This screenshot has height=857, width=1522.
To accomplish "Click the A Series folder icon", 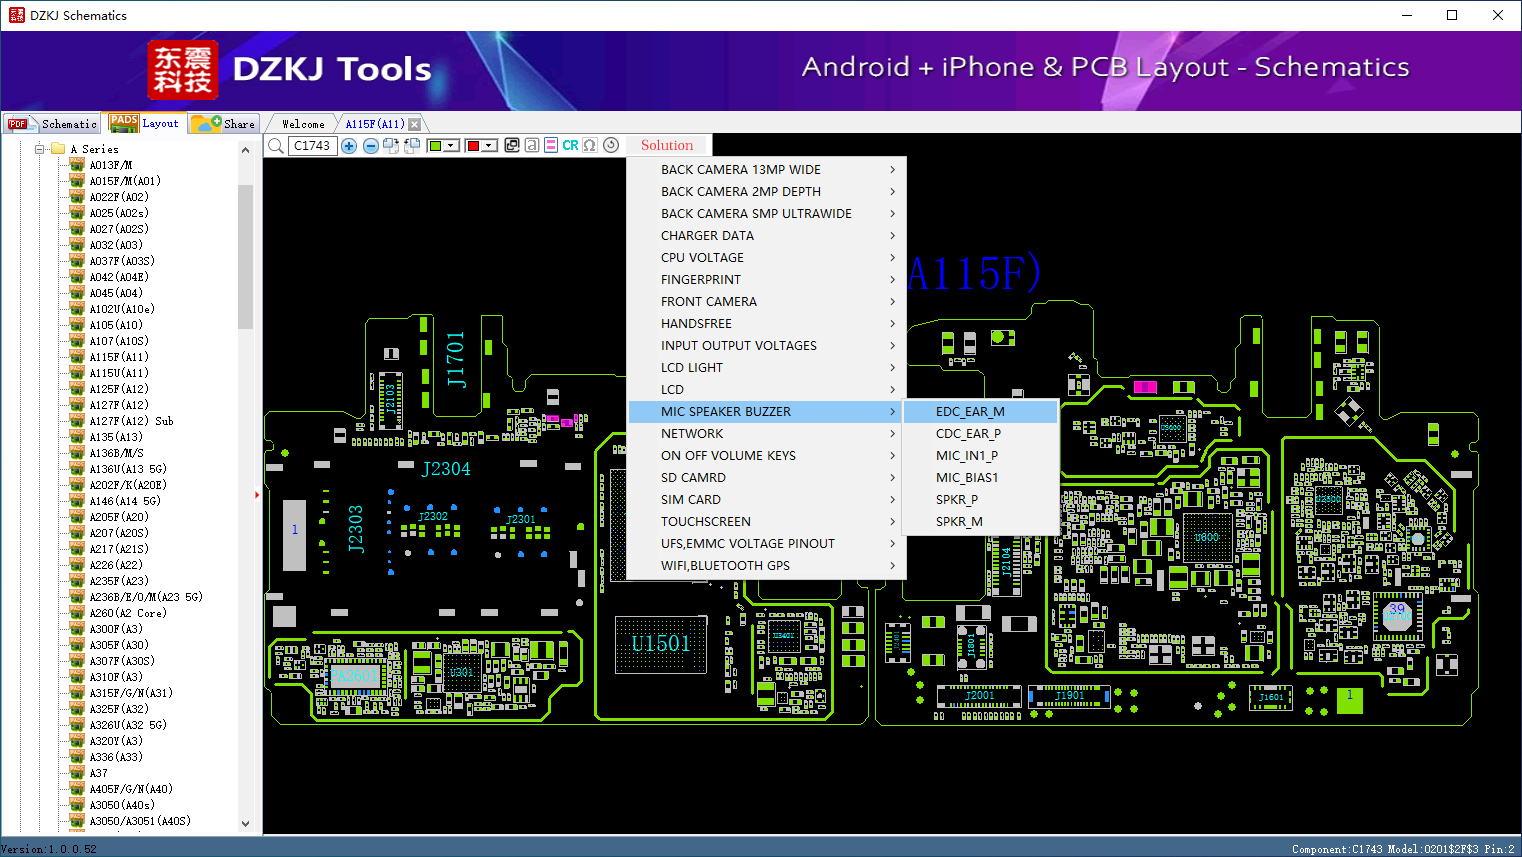I will [x=58, y=149].
